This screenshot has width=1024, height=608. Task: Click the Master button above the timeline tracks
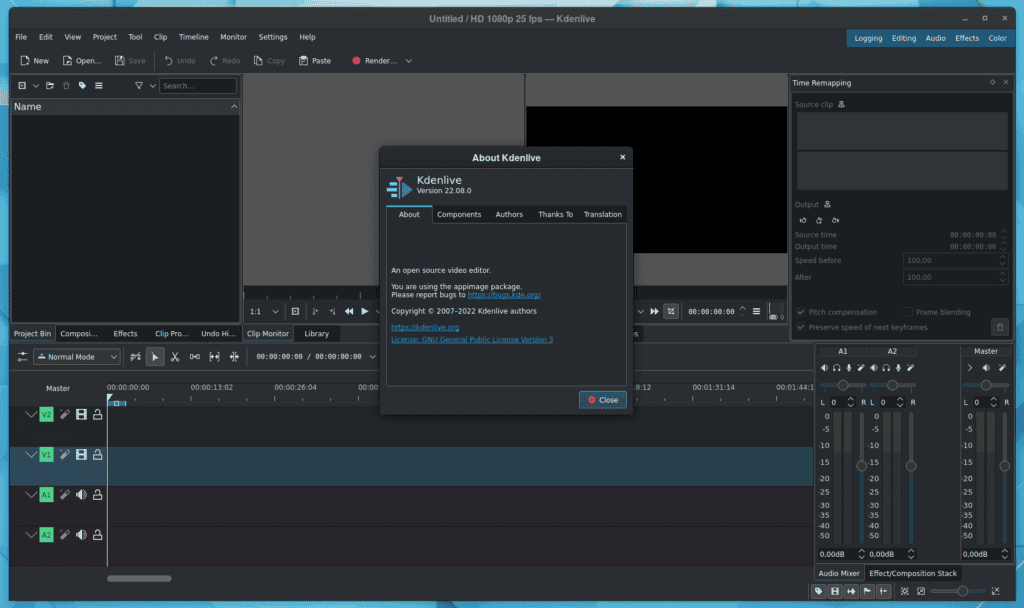57,388
